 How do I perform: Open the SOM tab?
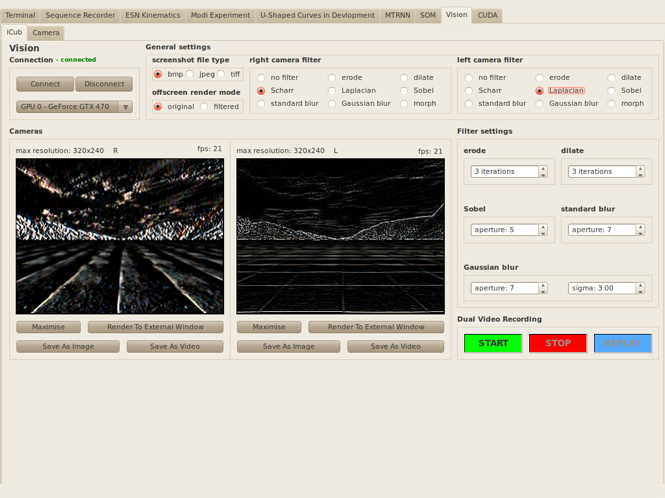(428, 15)
